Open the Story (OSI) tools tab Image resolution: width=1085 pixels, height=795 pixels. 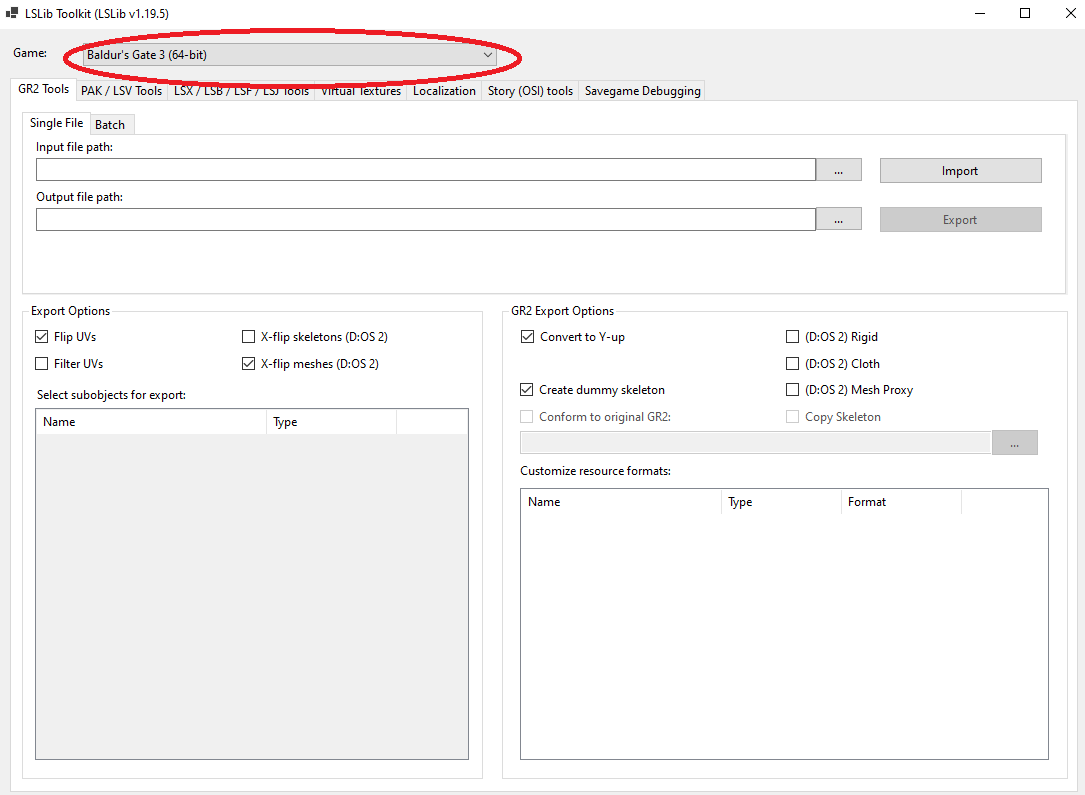point(530,91)
